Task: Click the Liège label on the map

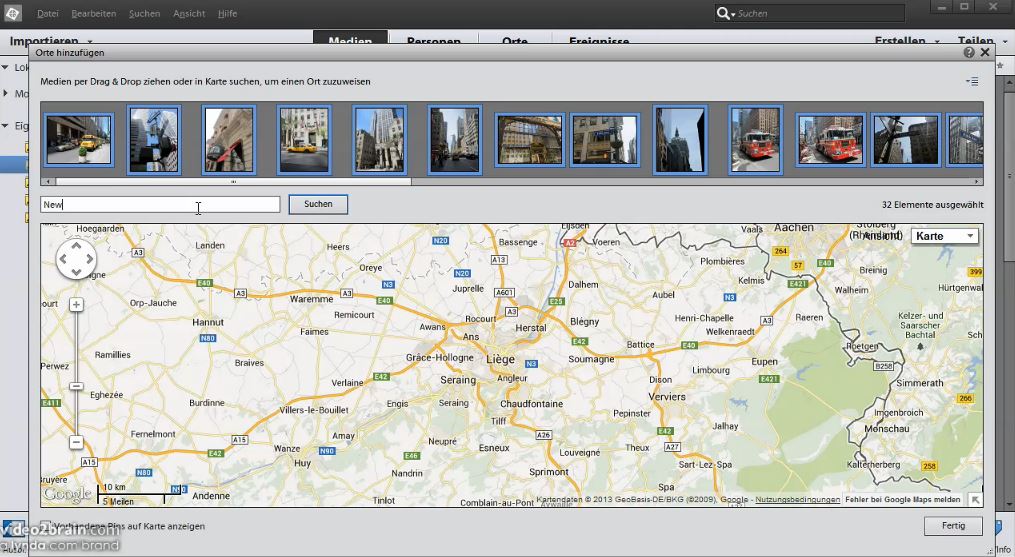Action: coord(500,359)
